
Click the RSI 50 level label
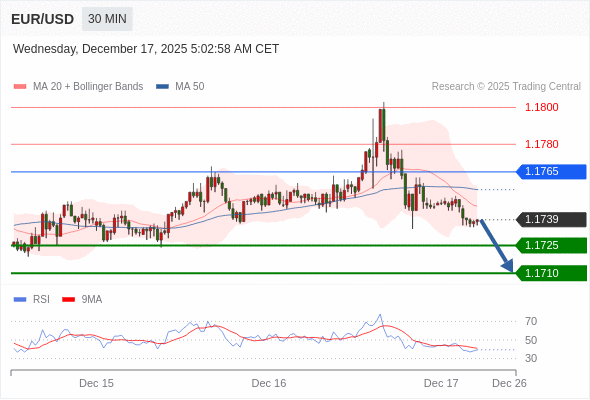pos(531,340)
